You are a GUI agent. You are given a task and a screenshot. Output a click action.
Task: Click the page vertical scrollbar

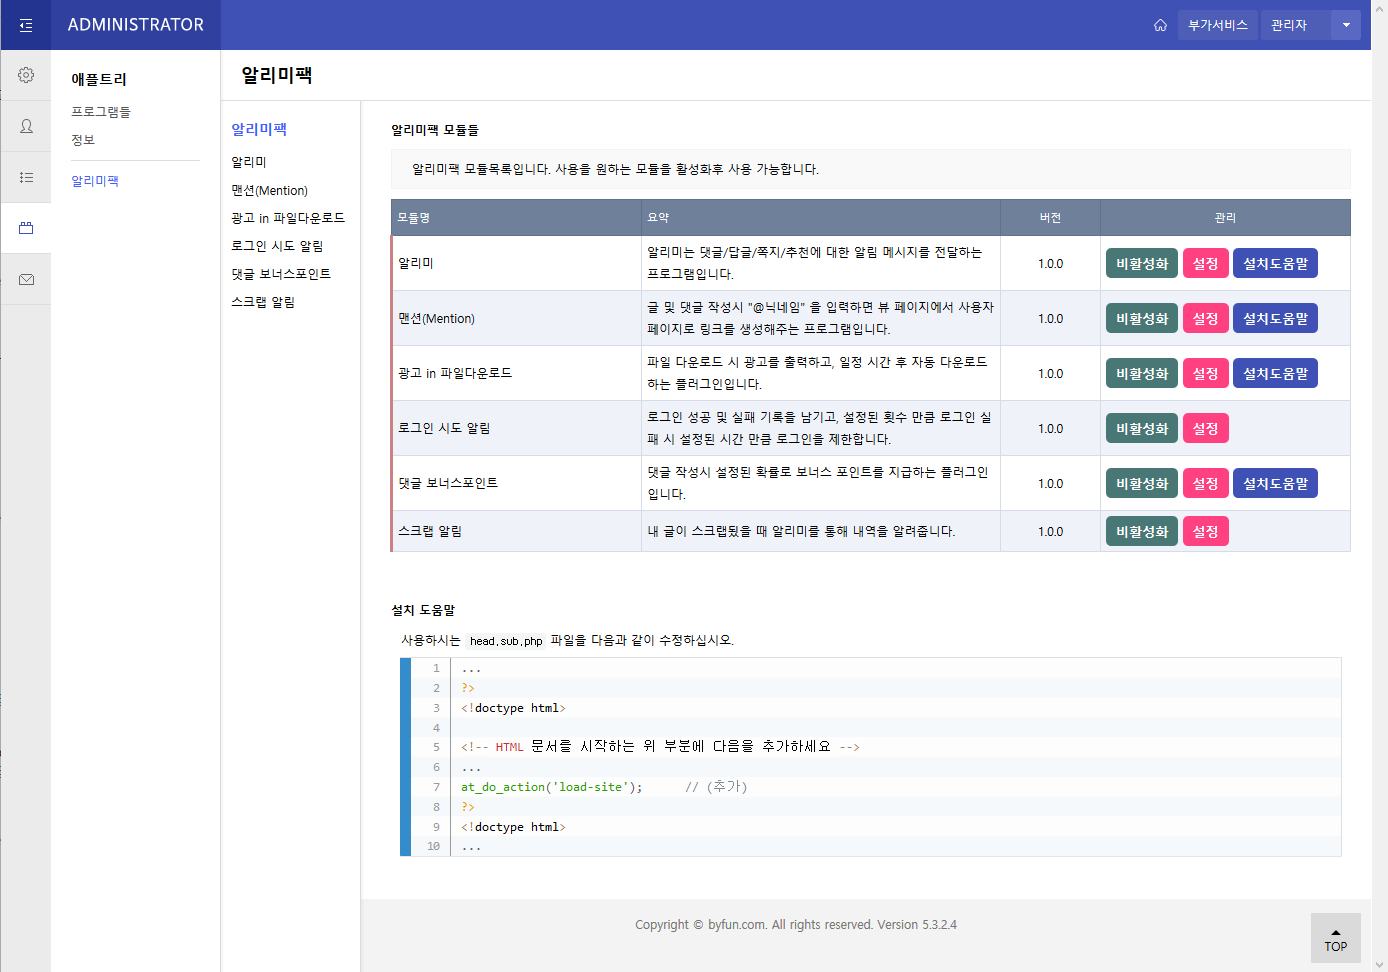(1380, 486)
